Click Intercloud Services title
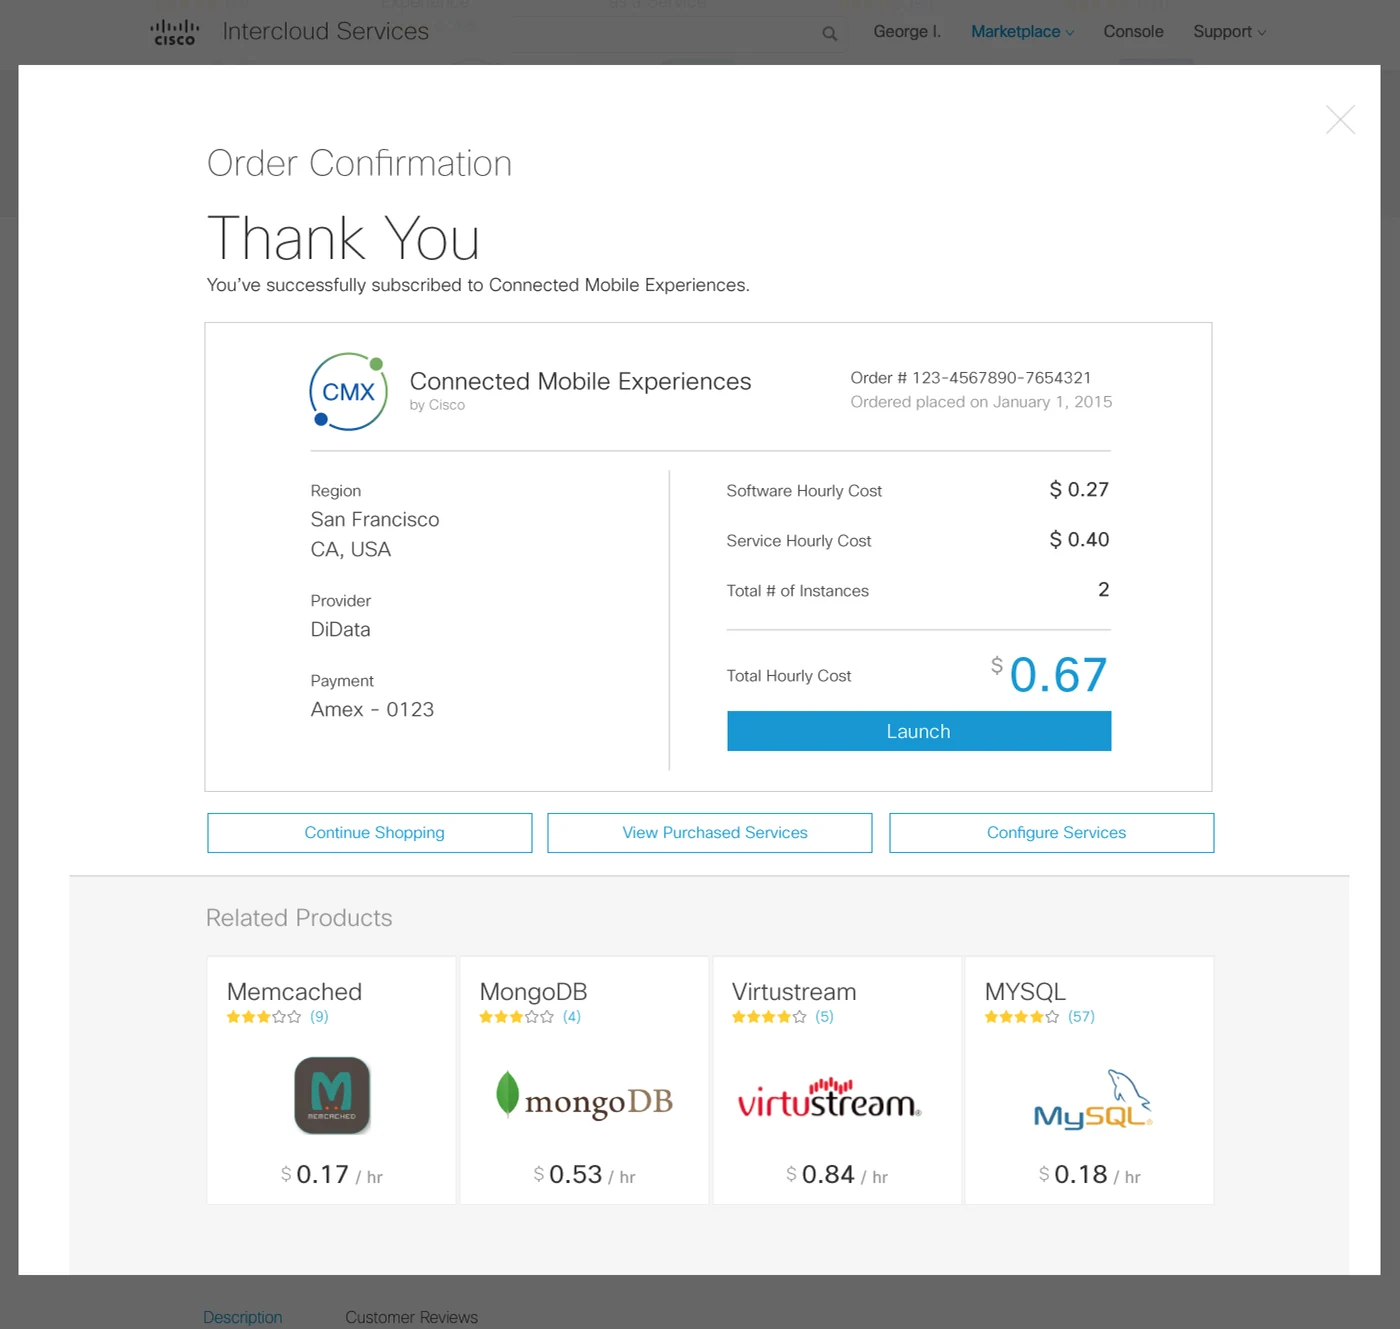The image size is (1400, 1329). coord(325,32)
